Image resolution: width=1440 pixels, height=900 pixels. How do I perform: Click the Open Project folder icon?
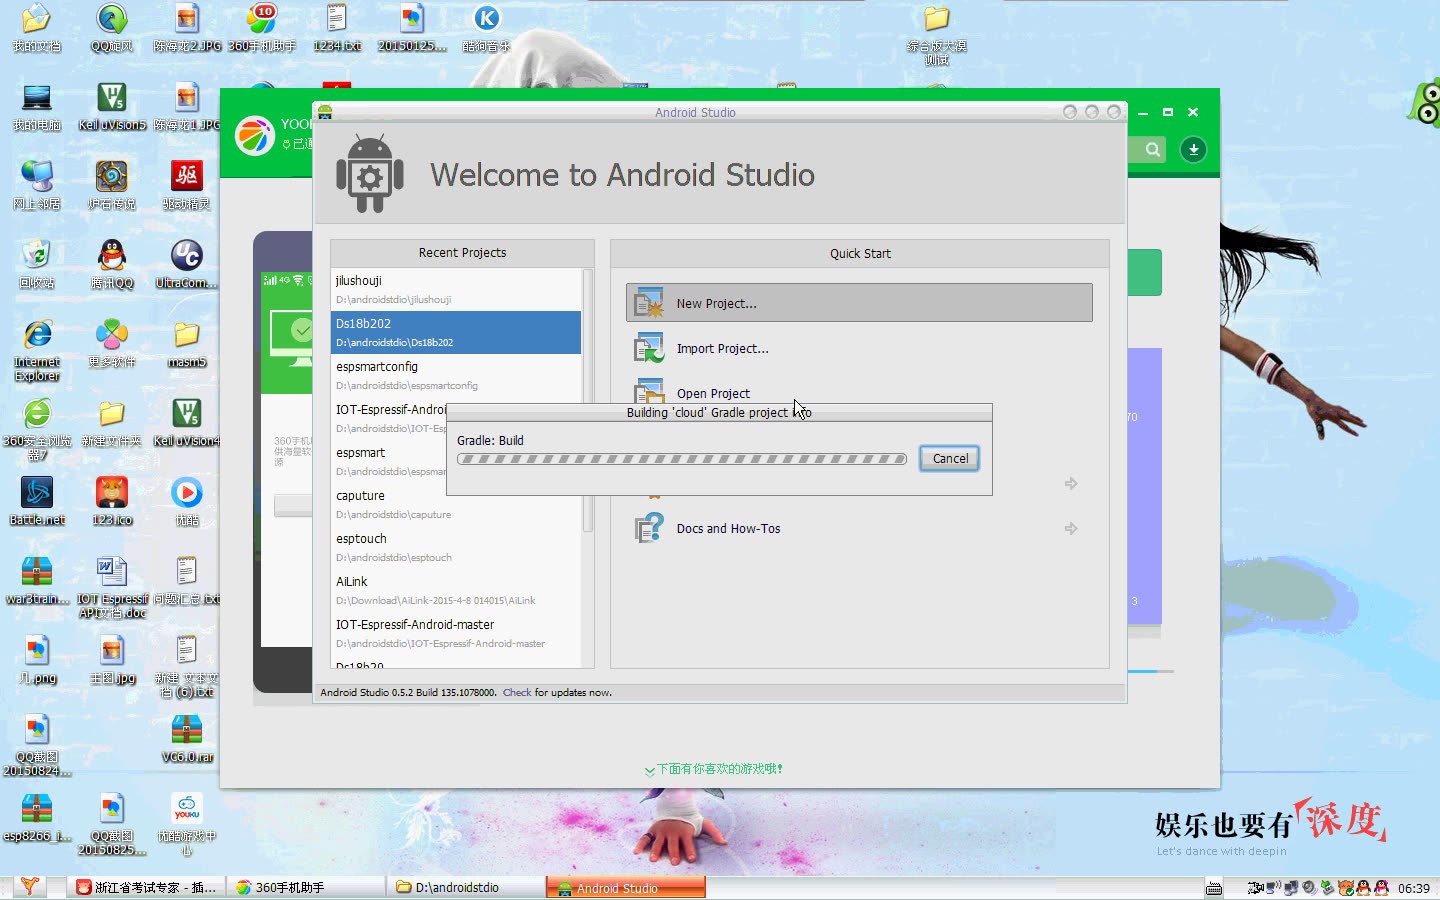[x=649, y=390]
